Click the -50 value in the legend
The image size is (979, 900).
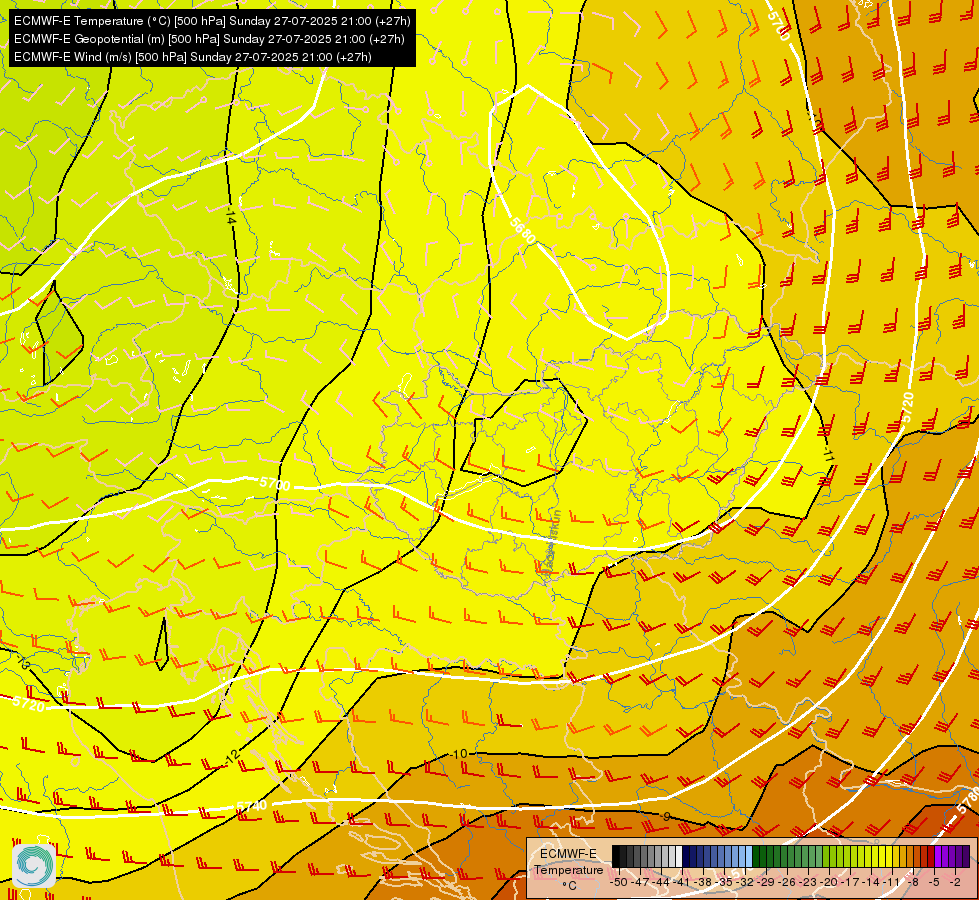619,882
